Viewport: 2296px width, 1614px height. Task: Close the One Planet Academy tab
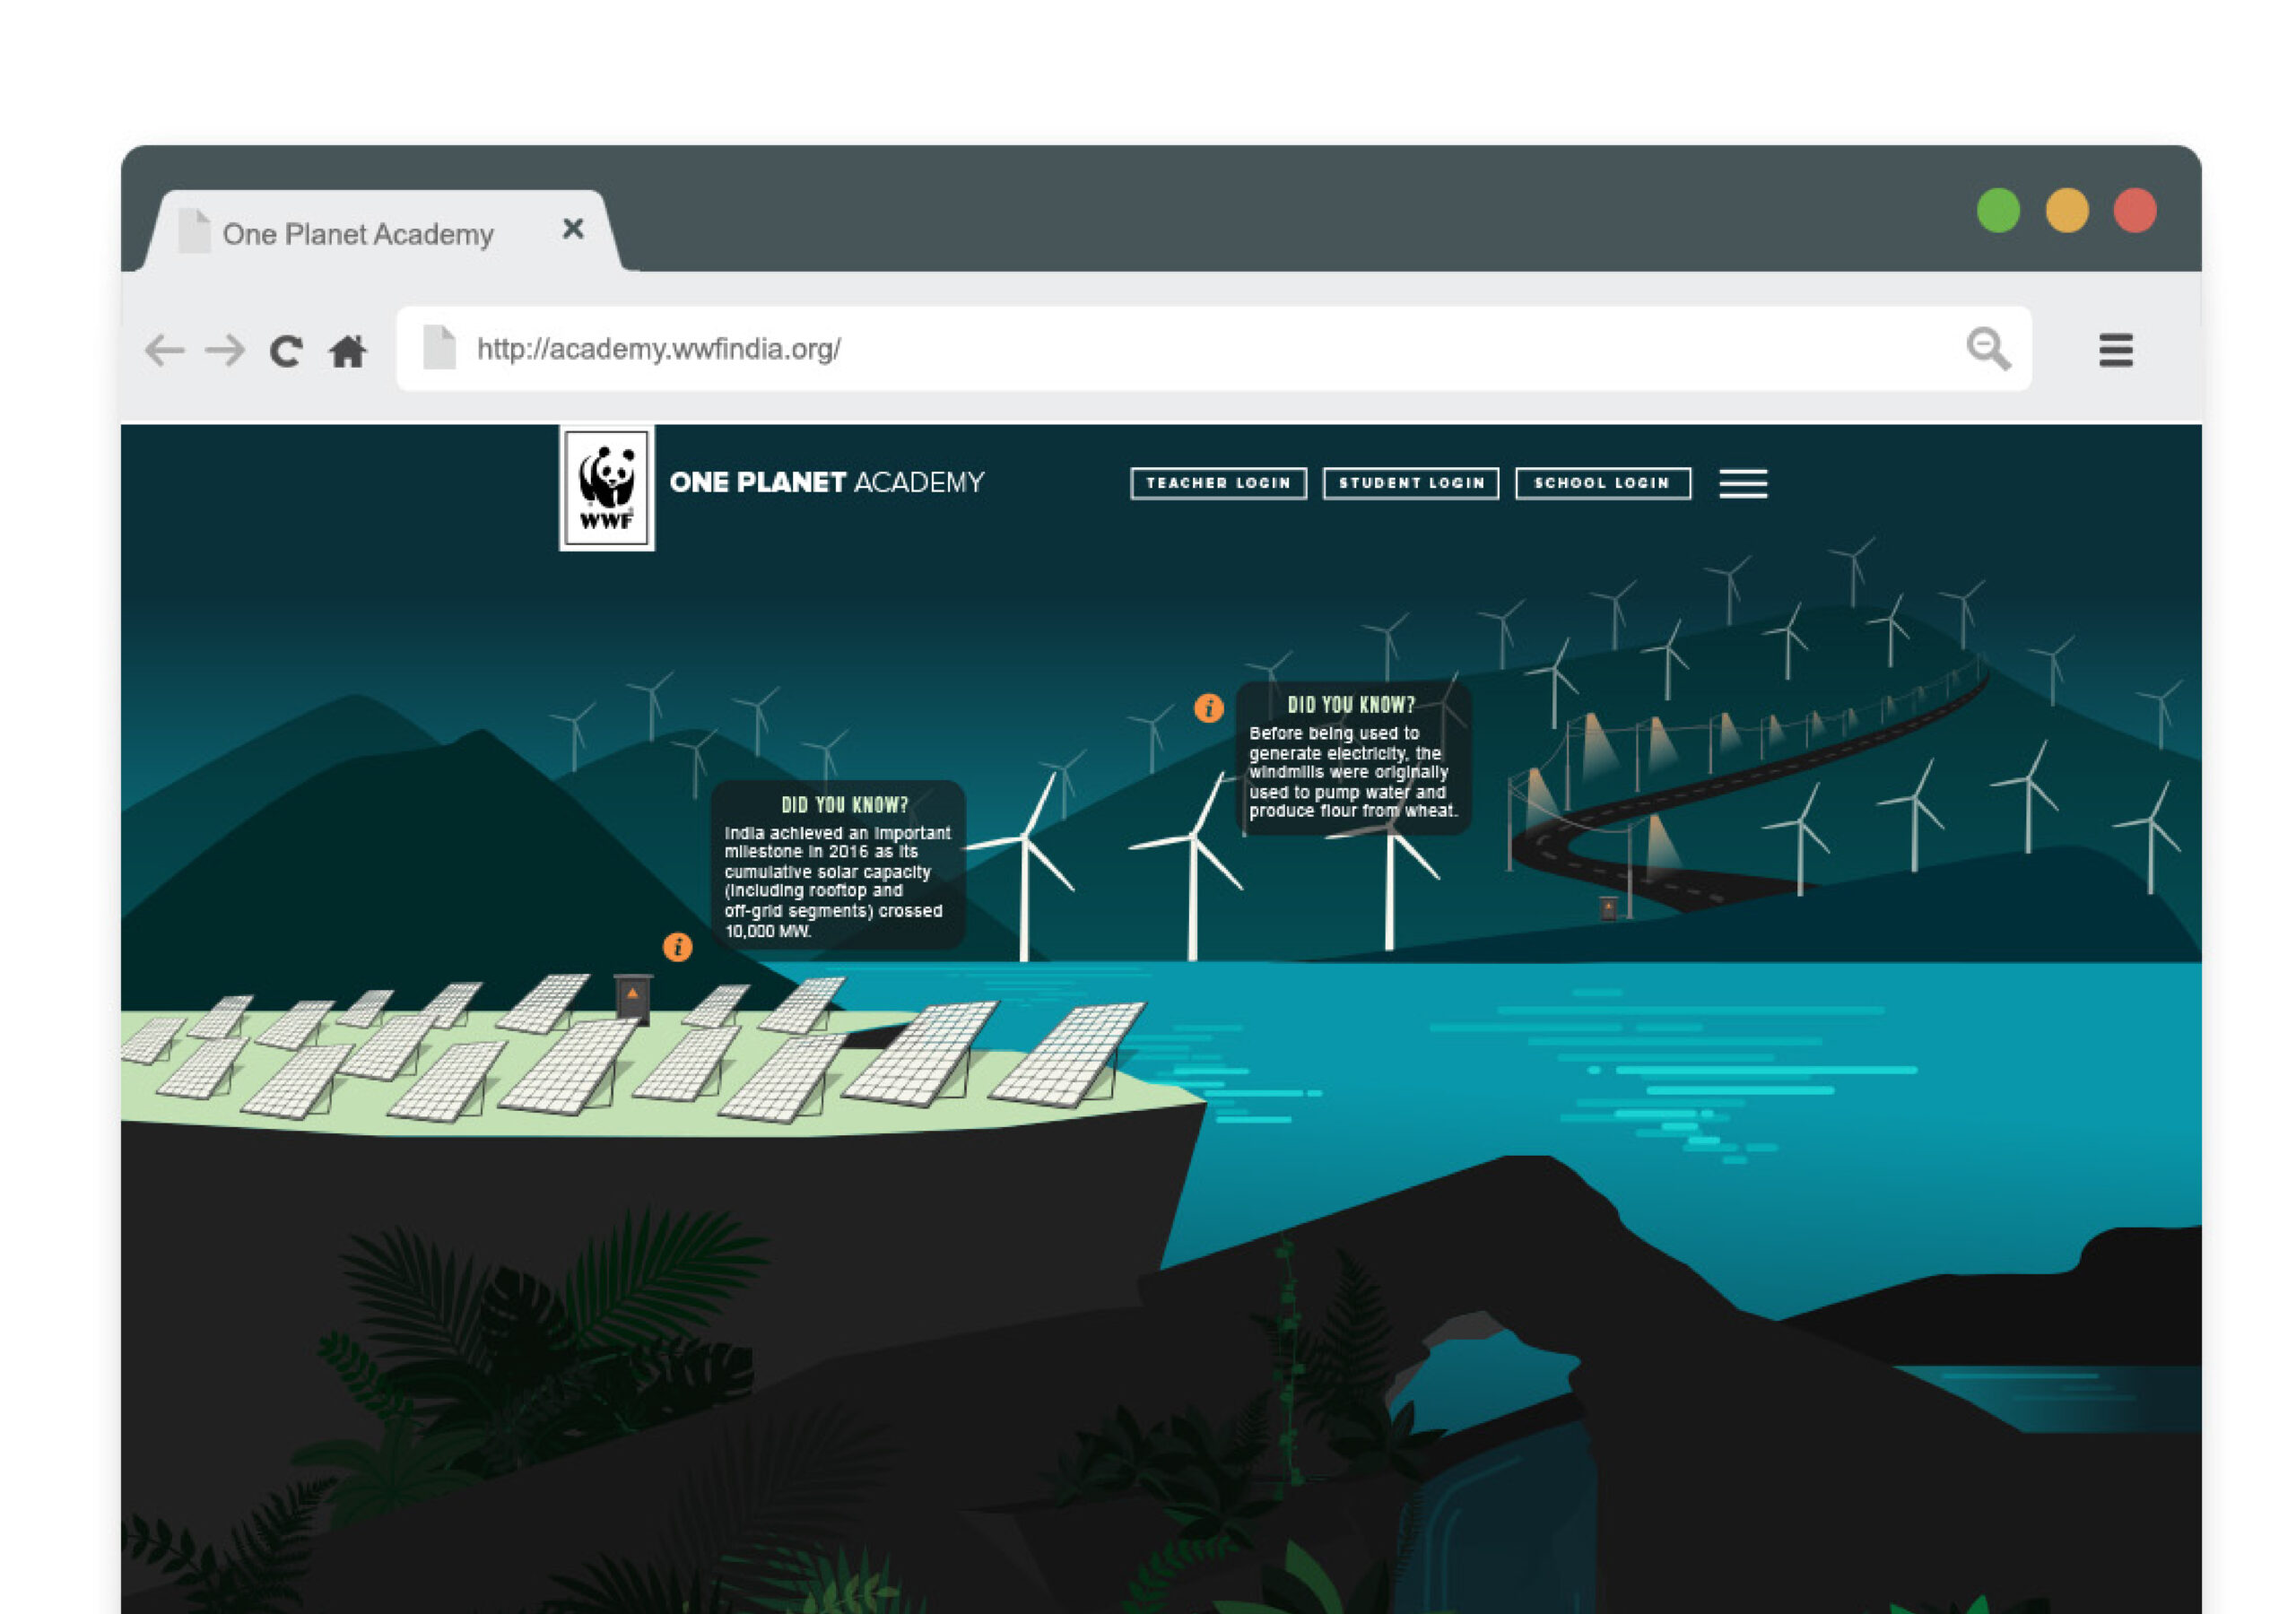point(573,229)
